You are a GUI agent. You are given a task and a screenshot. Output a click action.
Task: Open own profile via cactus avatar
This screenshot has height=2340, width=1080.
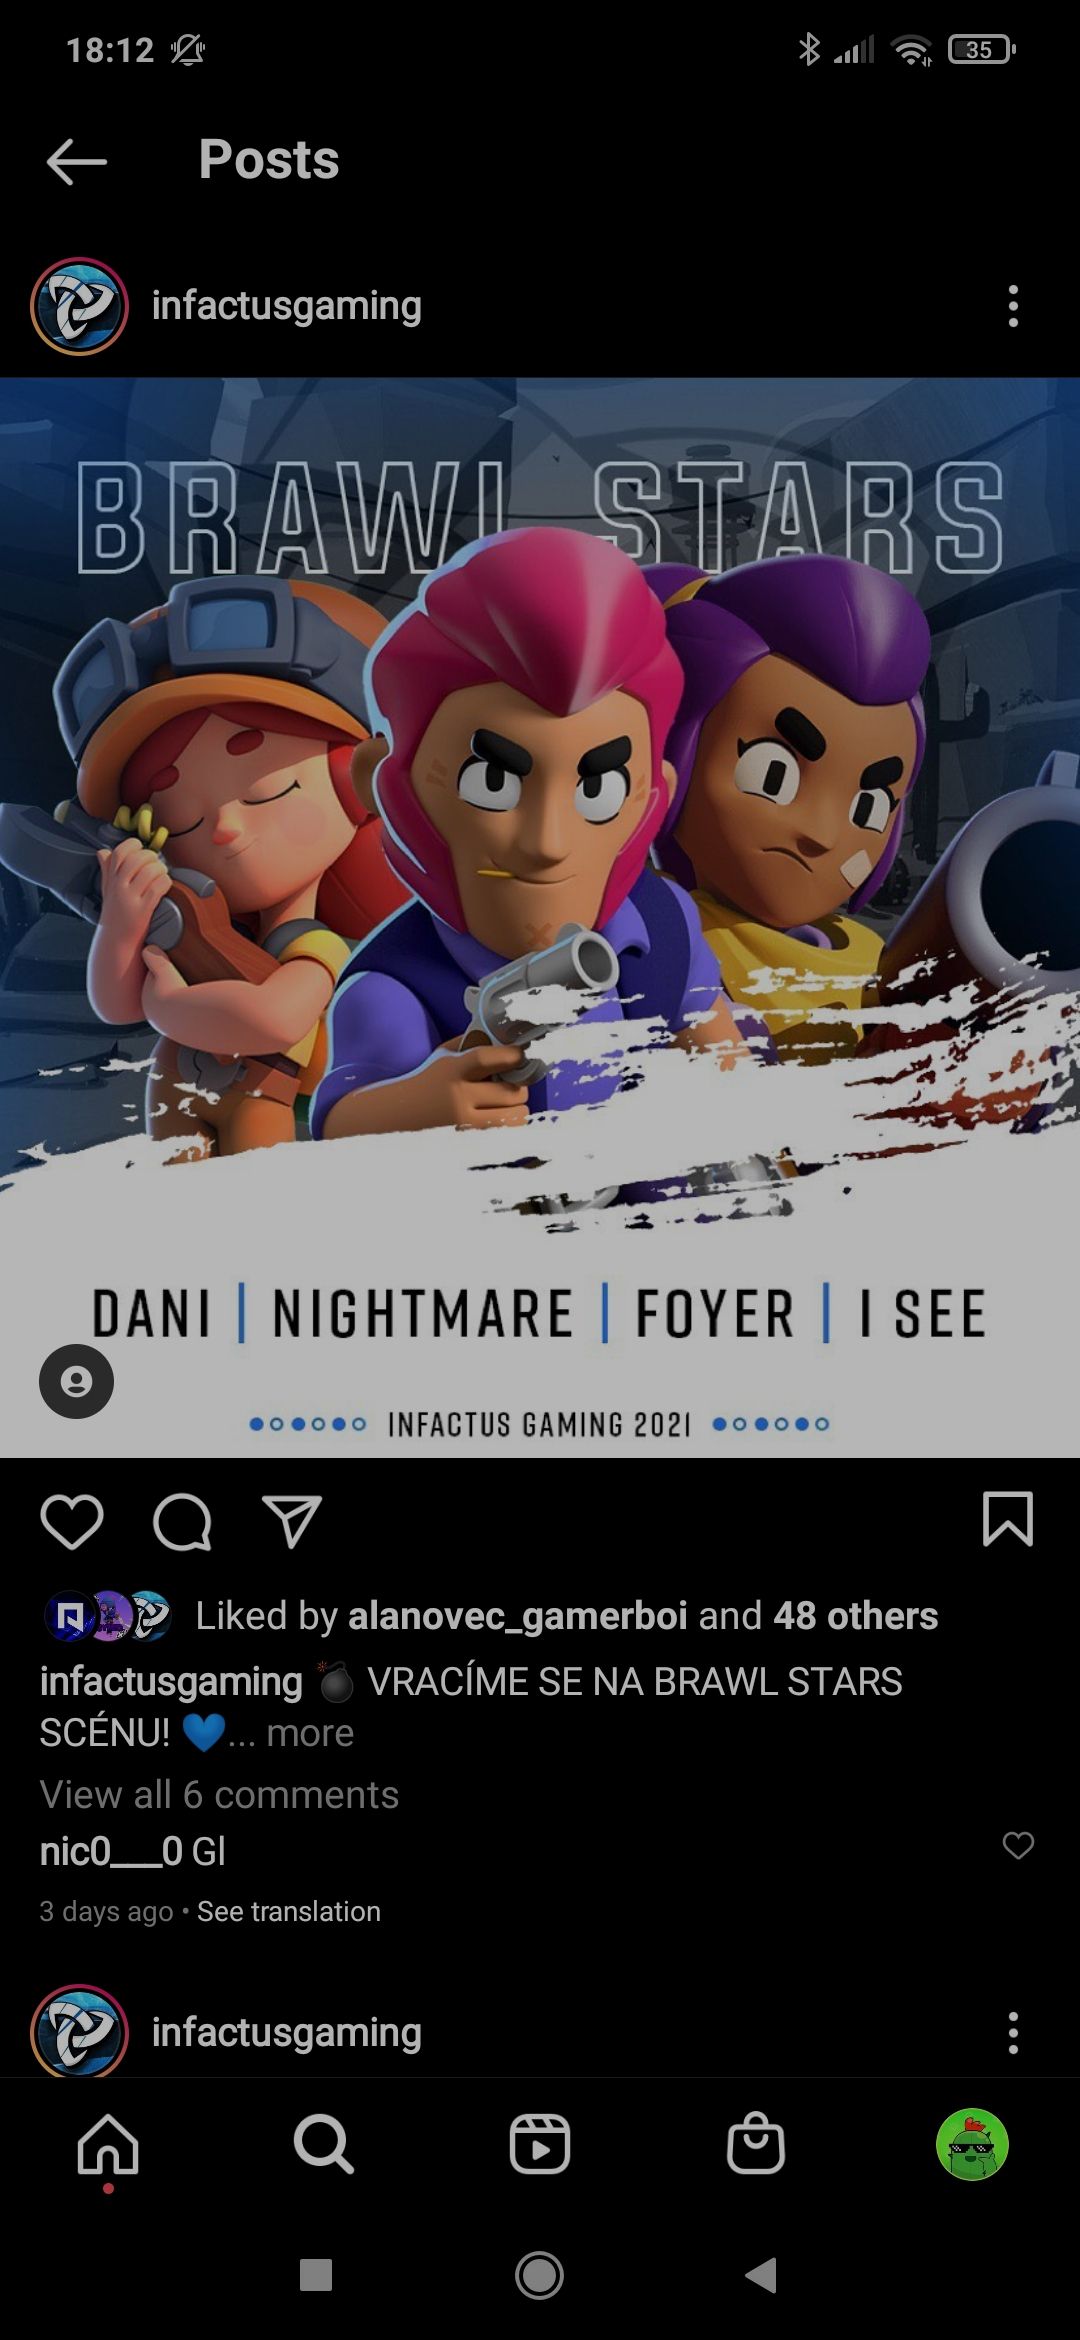(x=972, y=2145)
